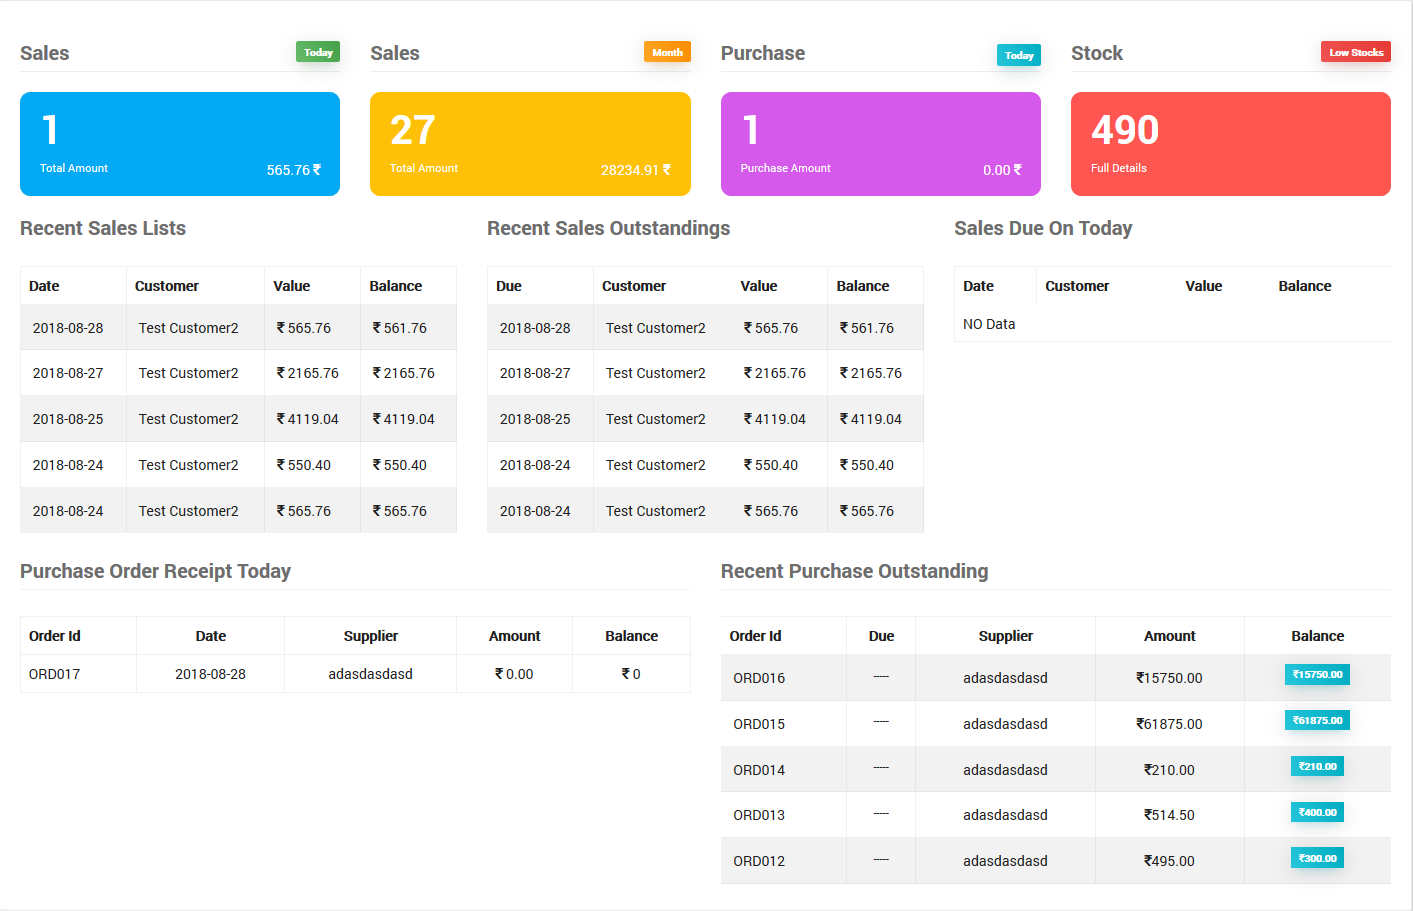Image resolution: width=1413 pixels, height=911 pixels.
Task: Open the Recent Purchase Outstanding section
Action: [854, 571]
